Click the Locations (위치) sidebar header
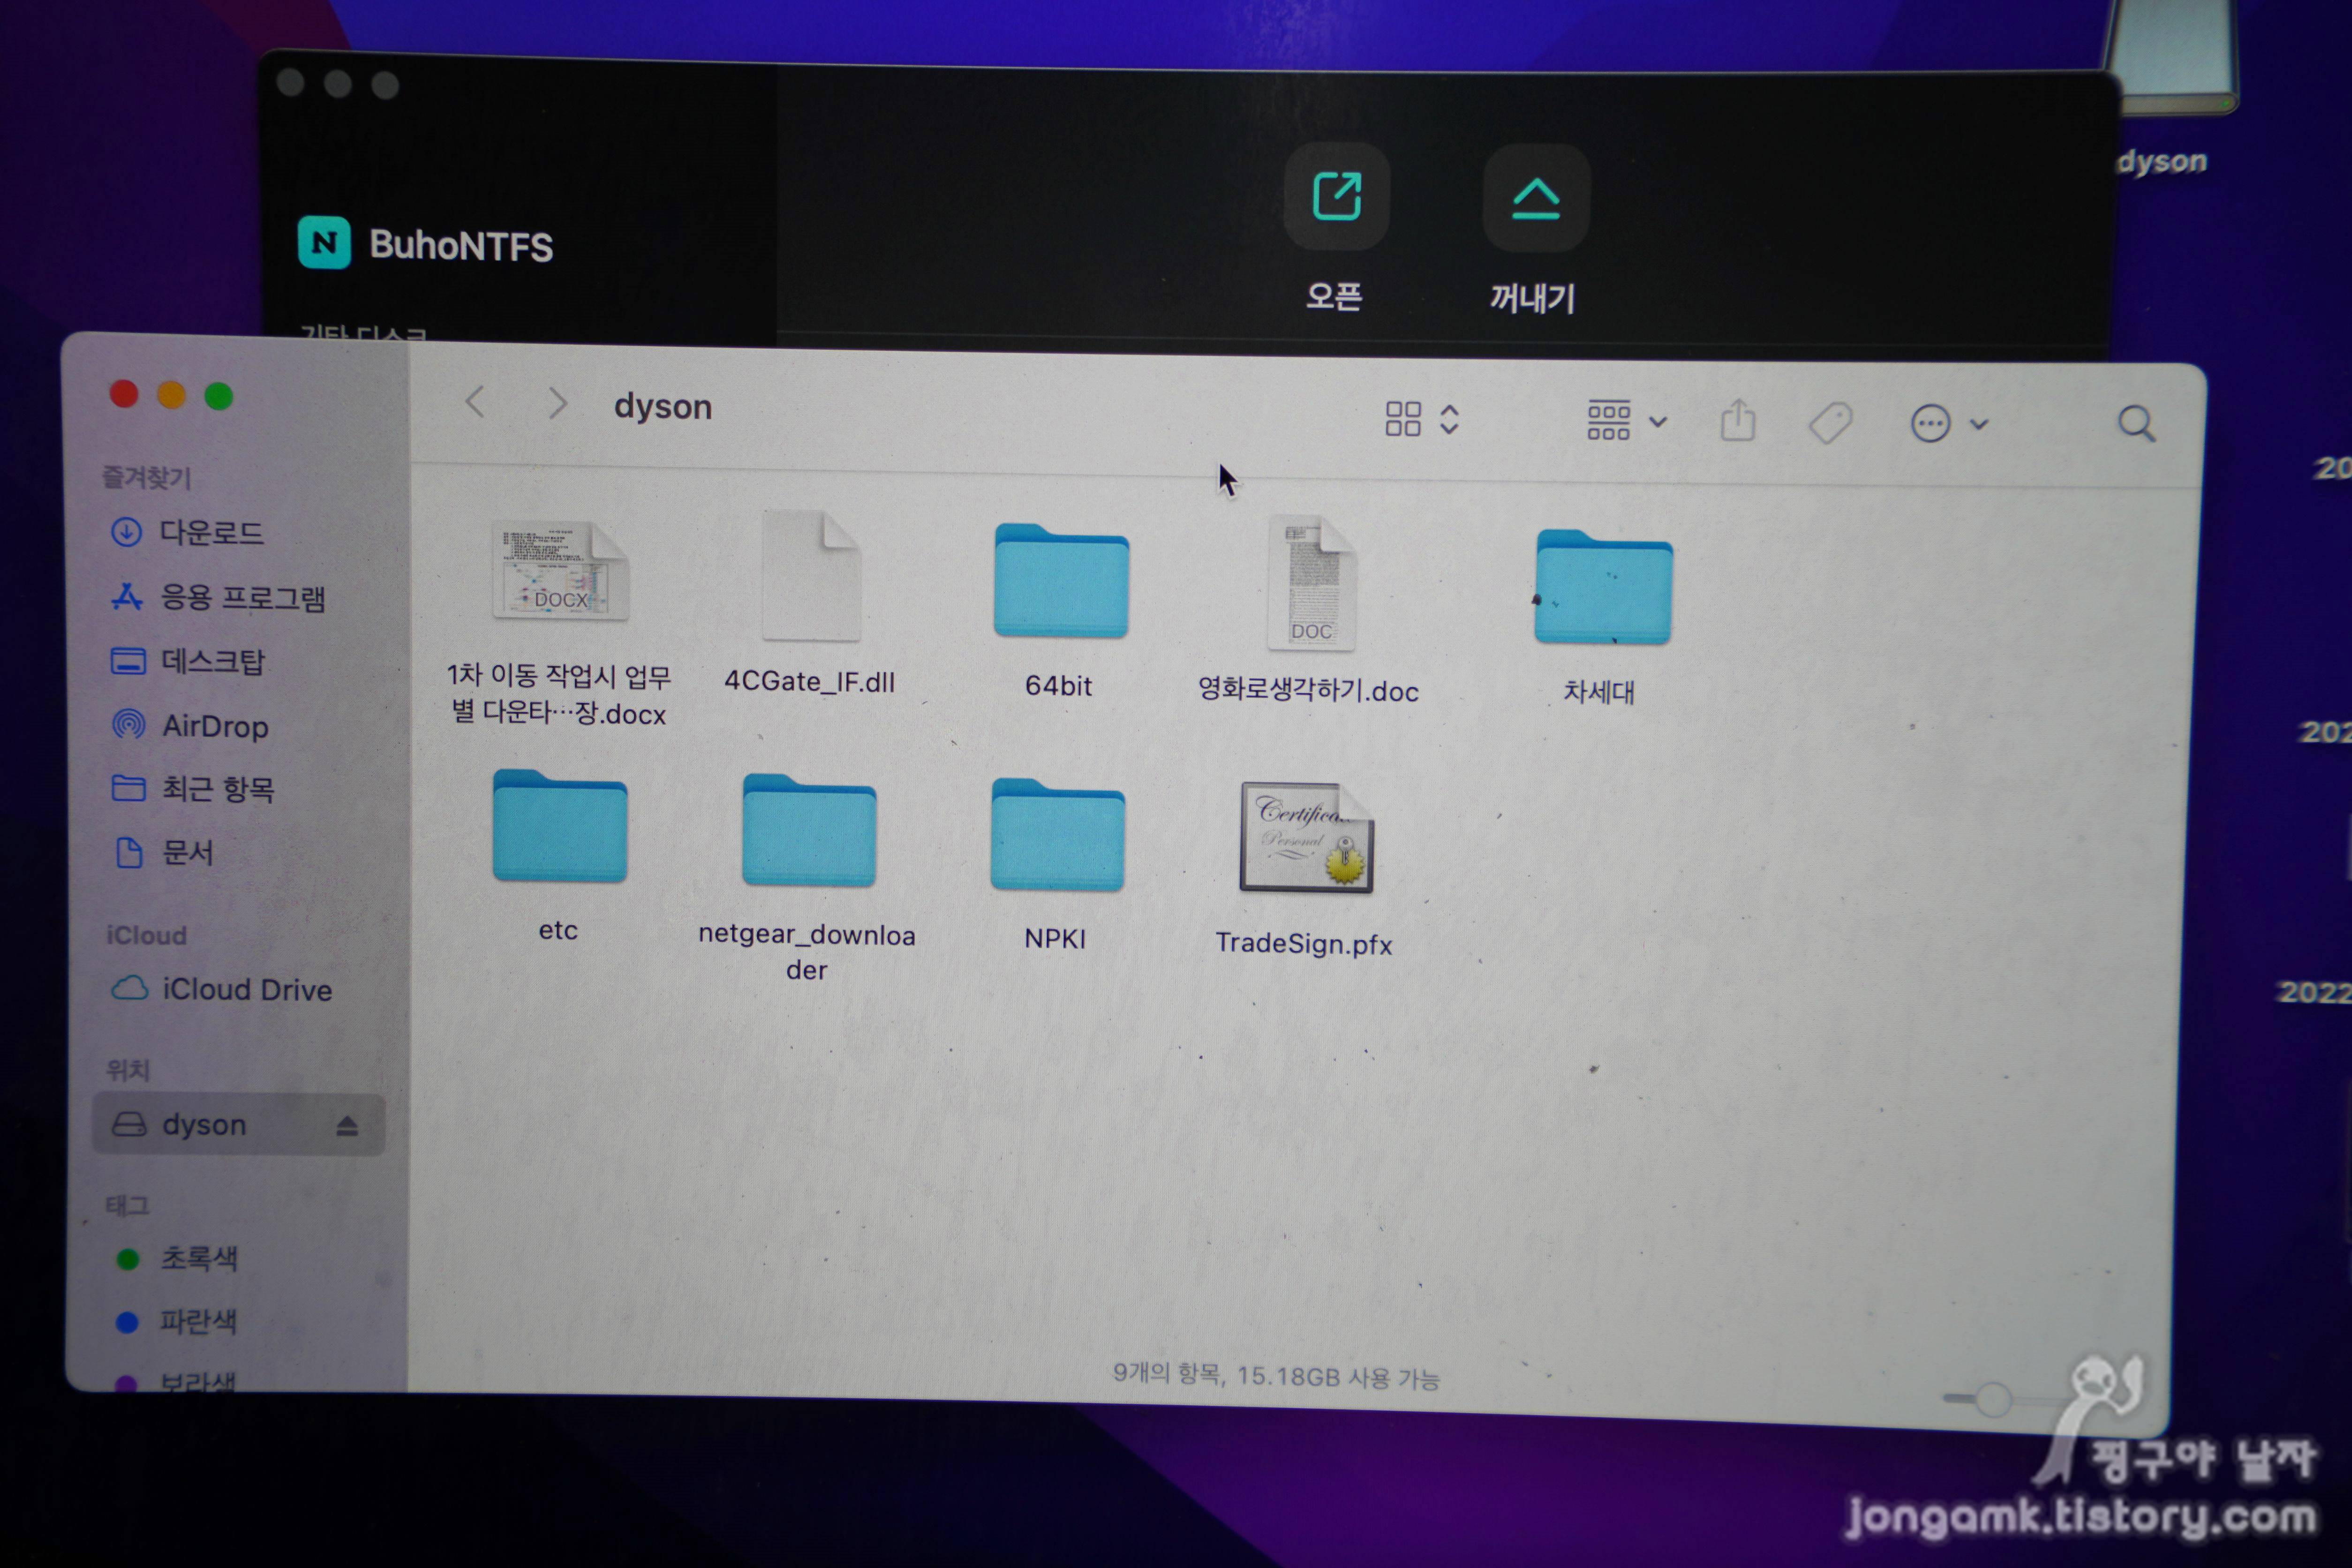The height and width of the screenshot is (1568, 2352). (x=128, y=1070)
